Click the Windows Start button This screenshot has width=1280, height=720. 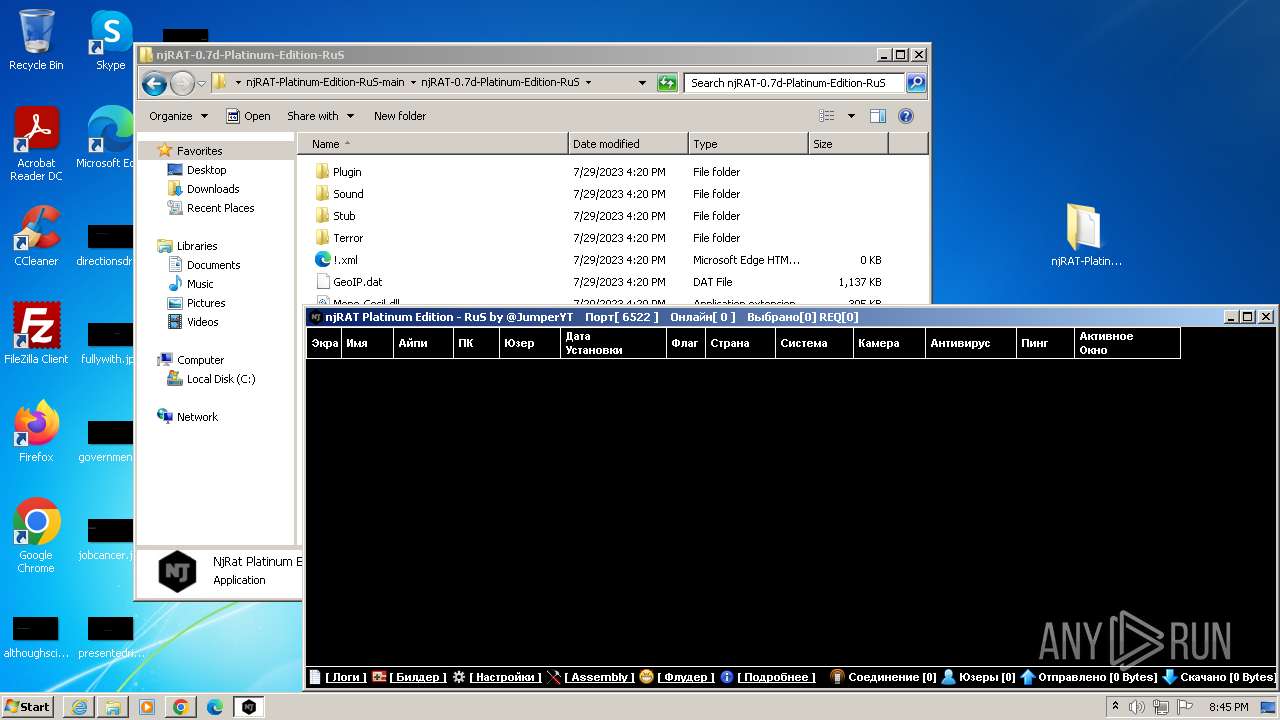(x=28, y=707)
